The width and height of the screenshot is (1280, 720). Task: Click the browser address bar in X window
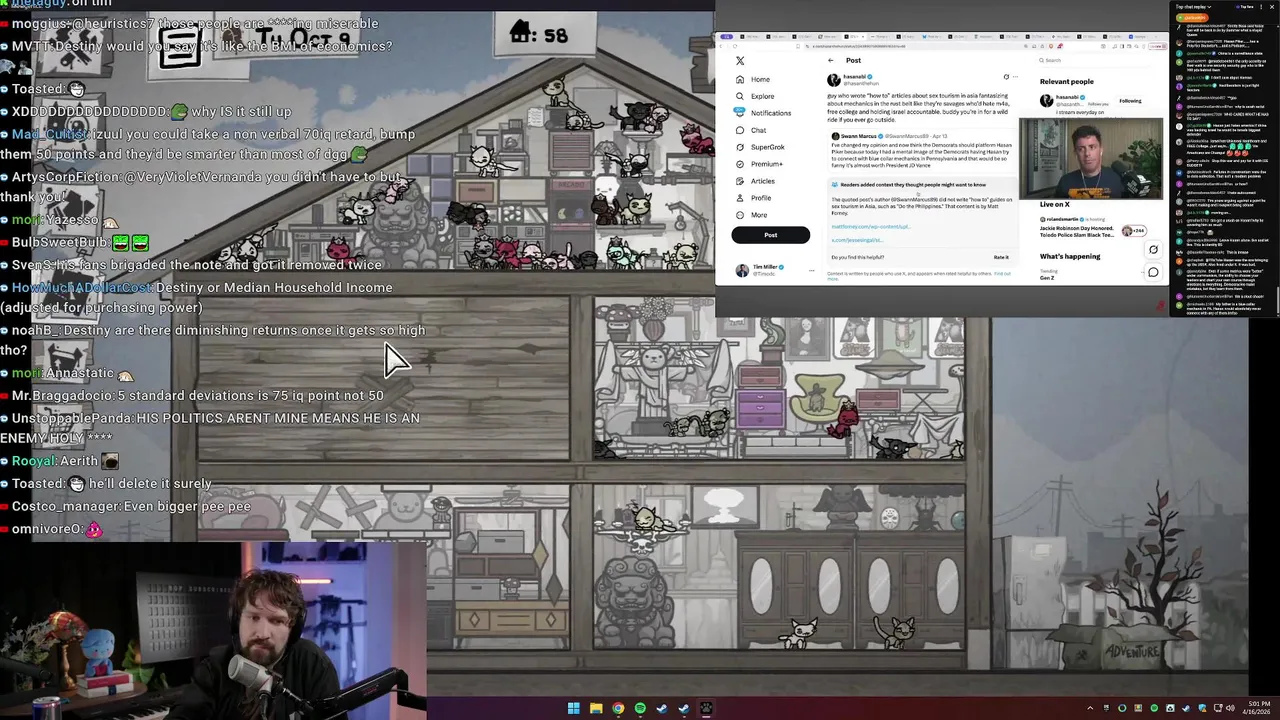(x=915, y=46)
